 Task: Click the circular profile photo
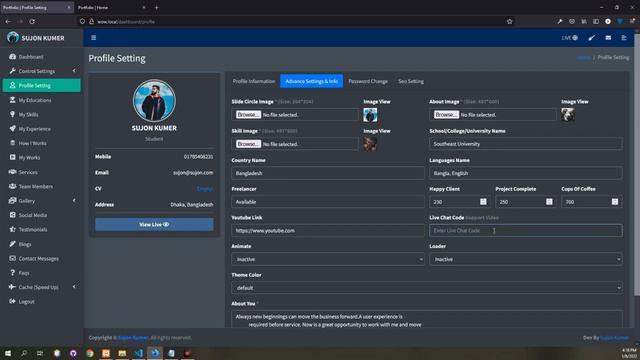coord(154,100)
